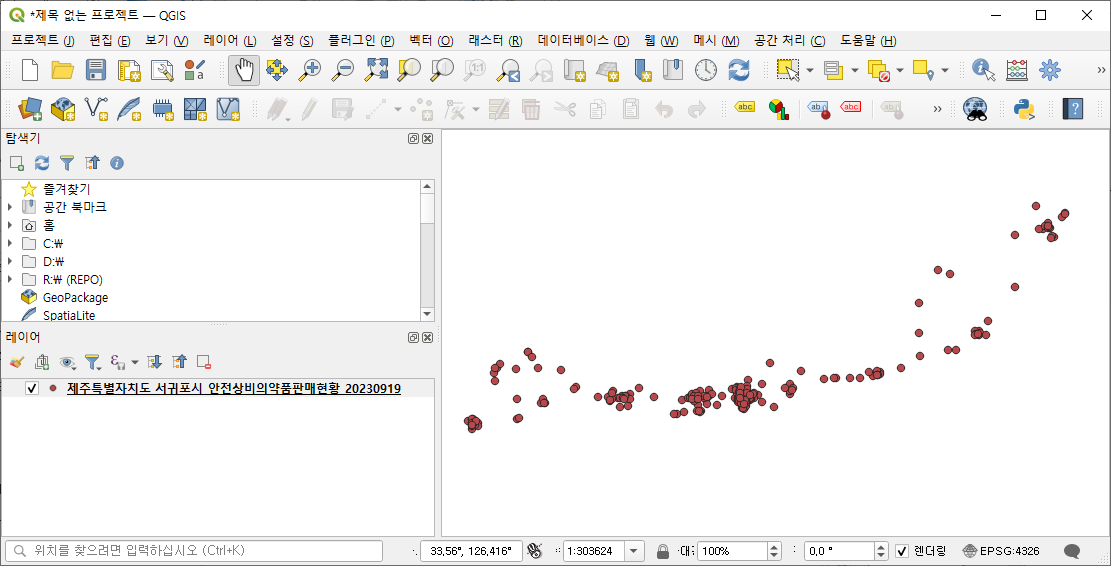Save the project with floppy disk icon
The height and width of the screenshot is (566, 1111).
96,70
